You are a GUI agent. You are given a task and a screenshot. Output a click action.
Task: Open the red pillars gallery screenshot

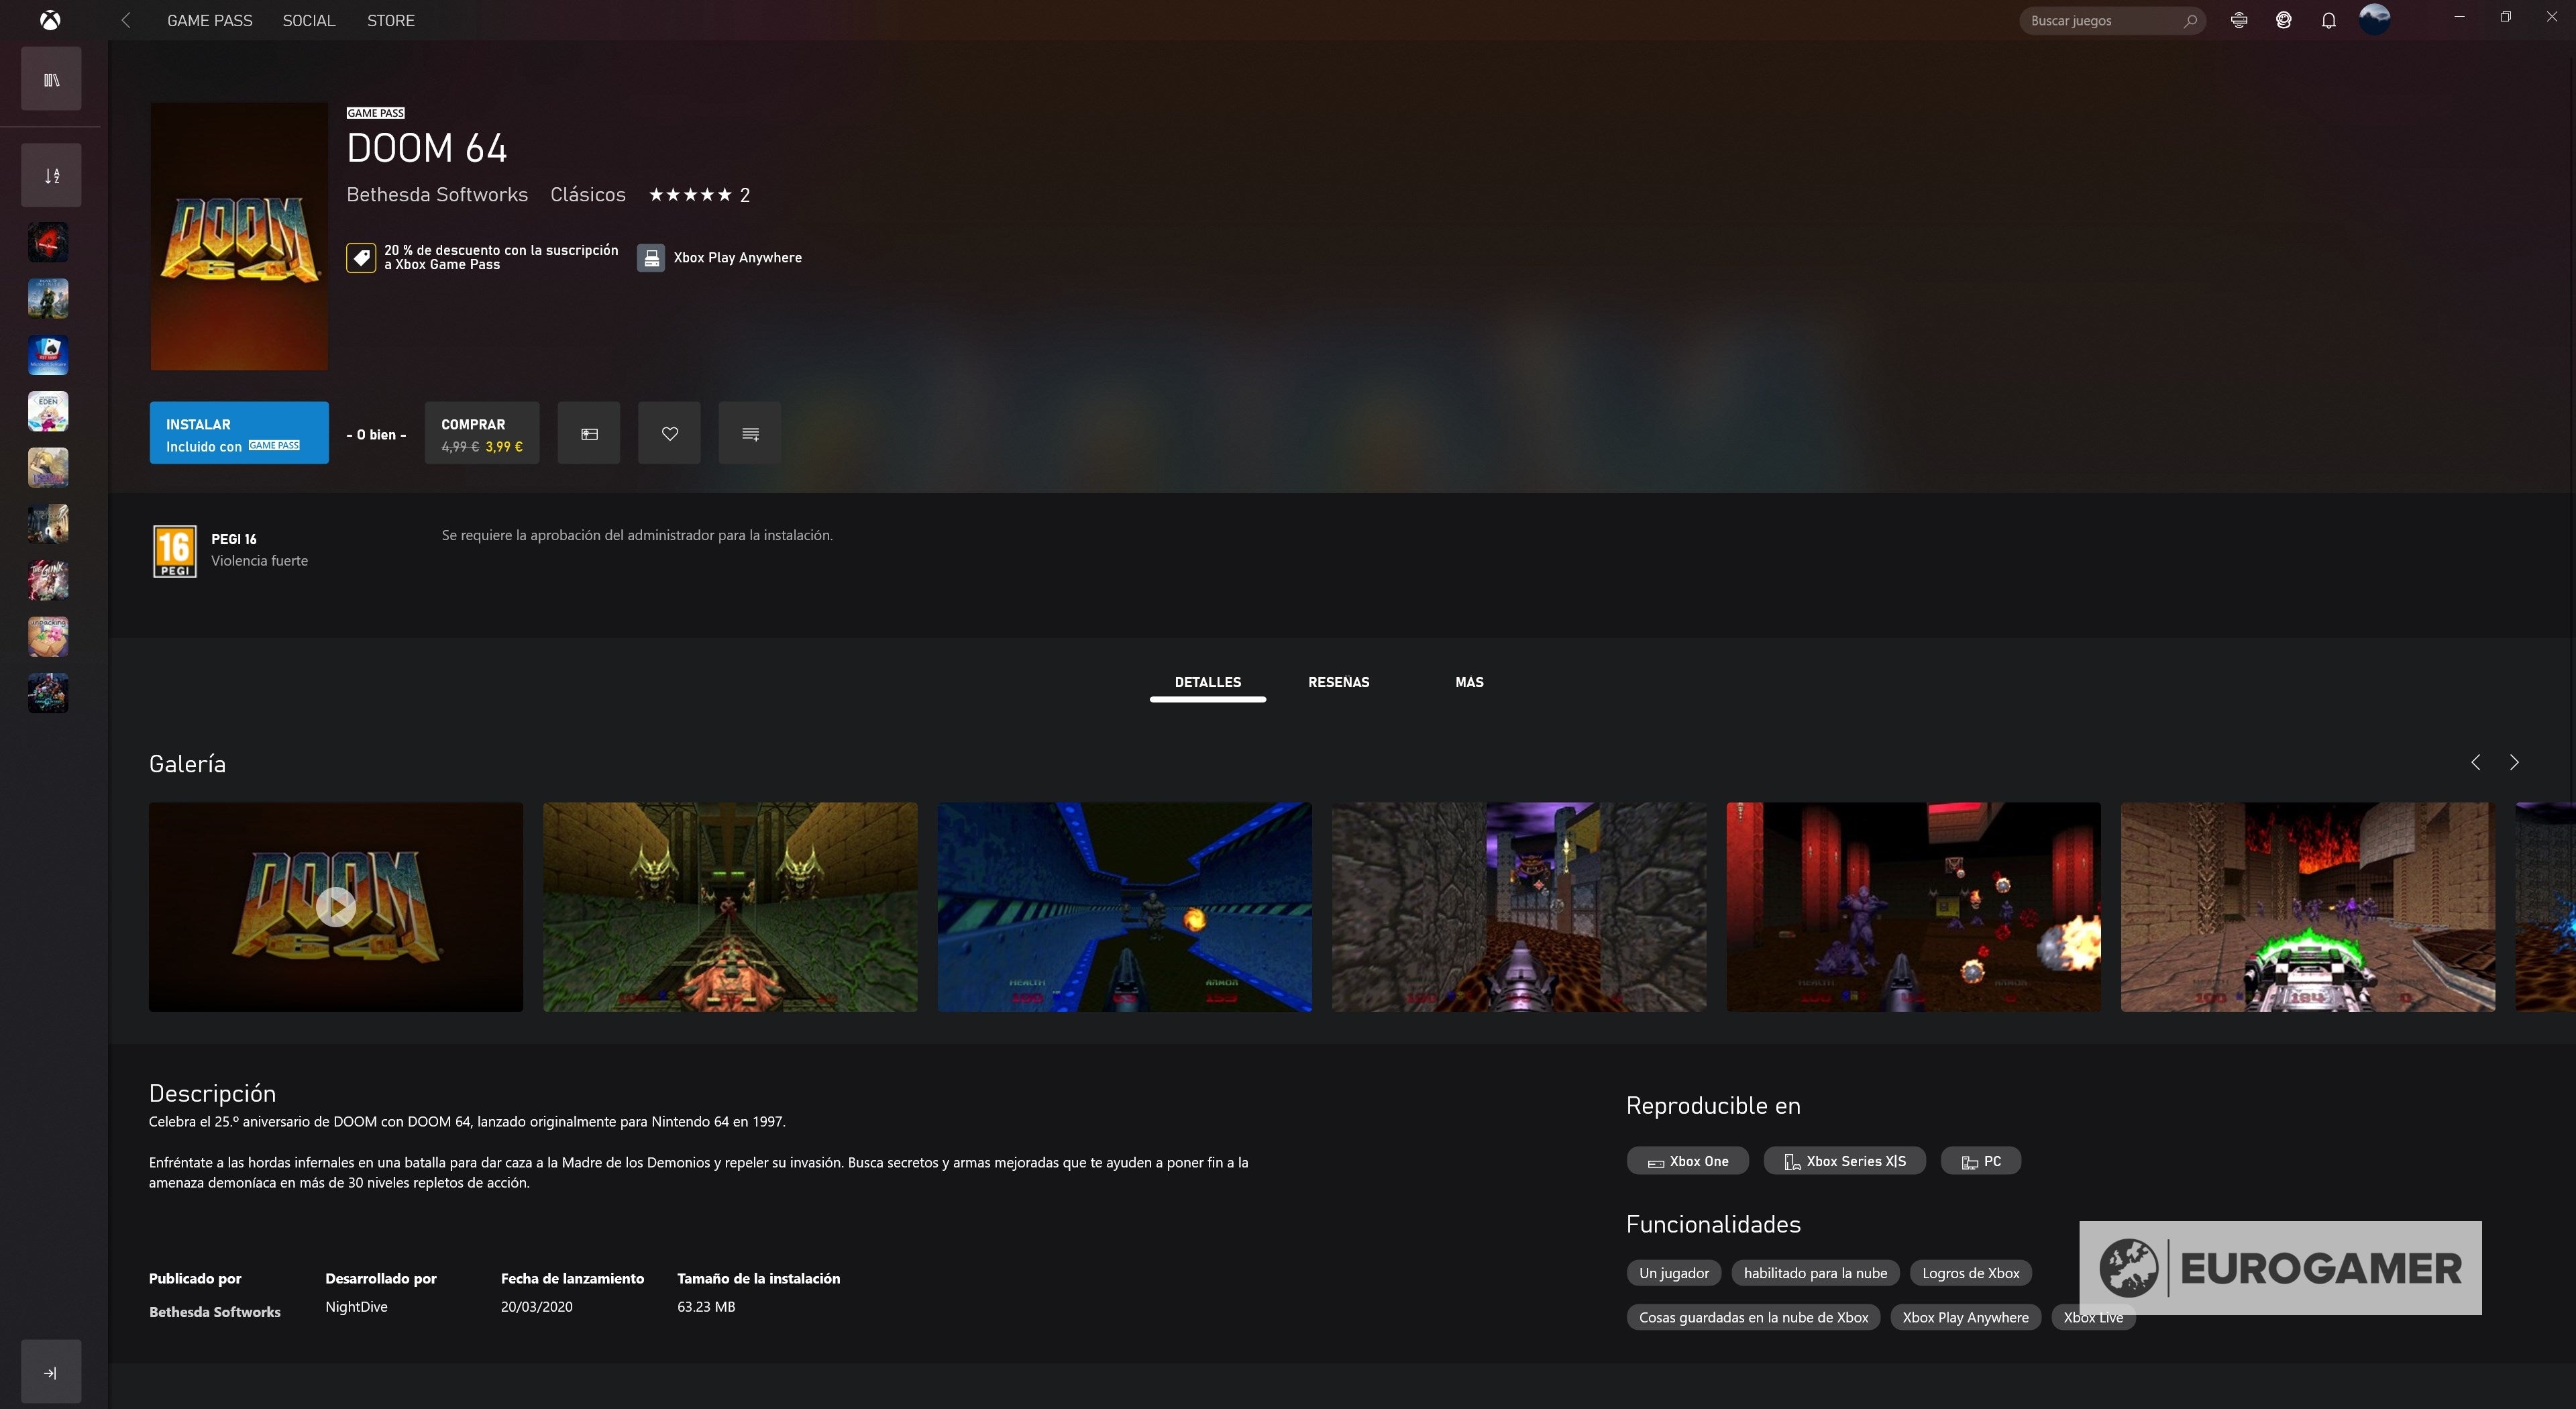click(1914, 907)
